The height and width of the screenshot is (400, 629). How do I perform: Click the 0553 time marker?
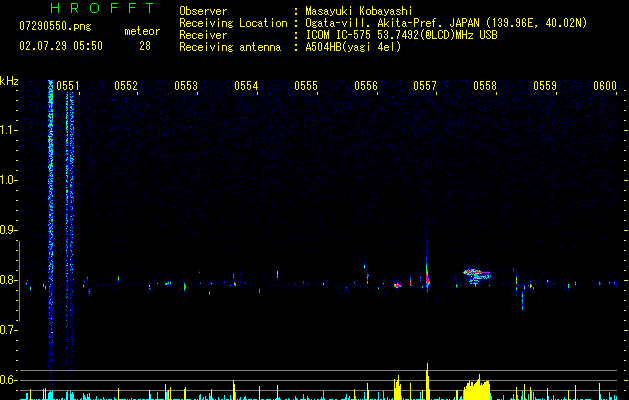(x=186, y=86)
